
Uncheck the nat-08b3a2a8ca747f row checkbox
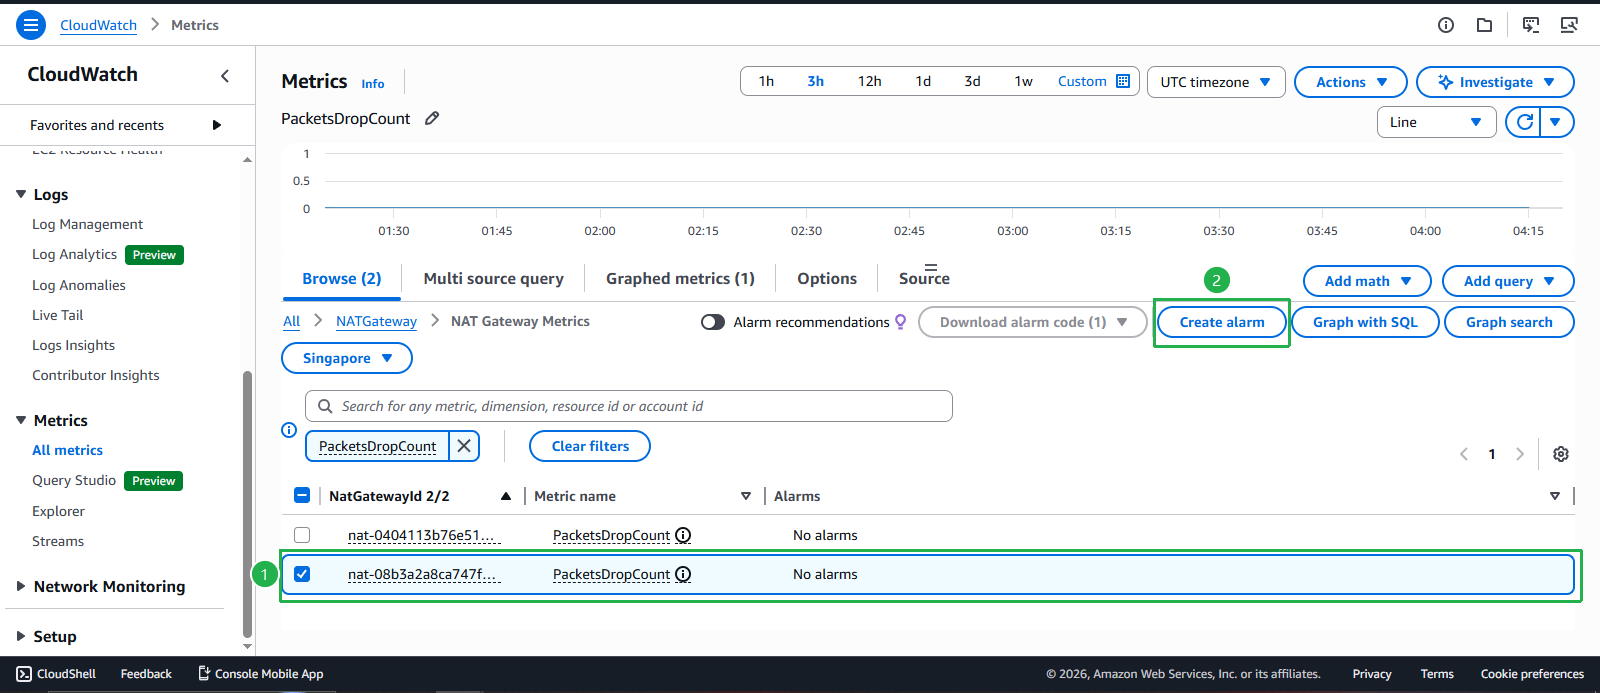302,574
